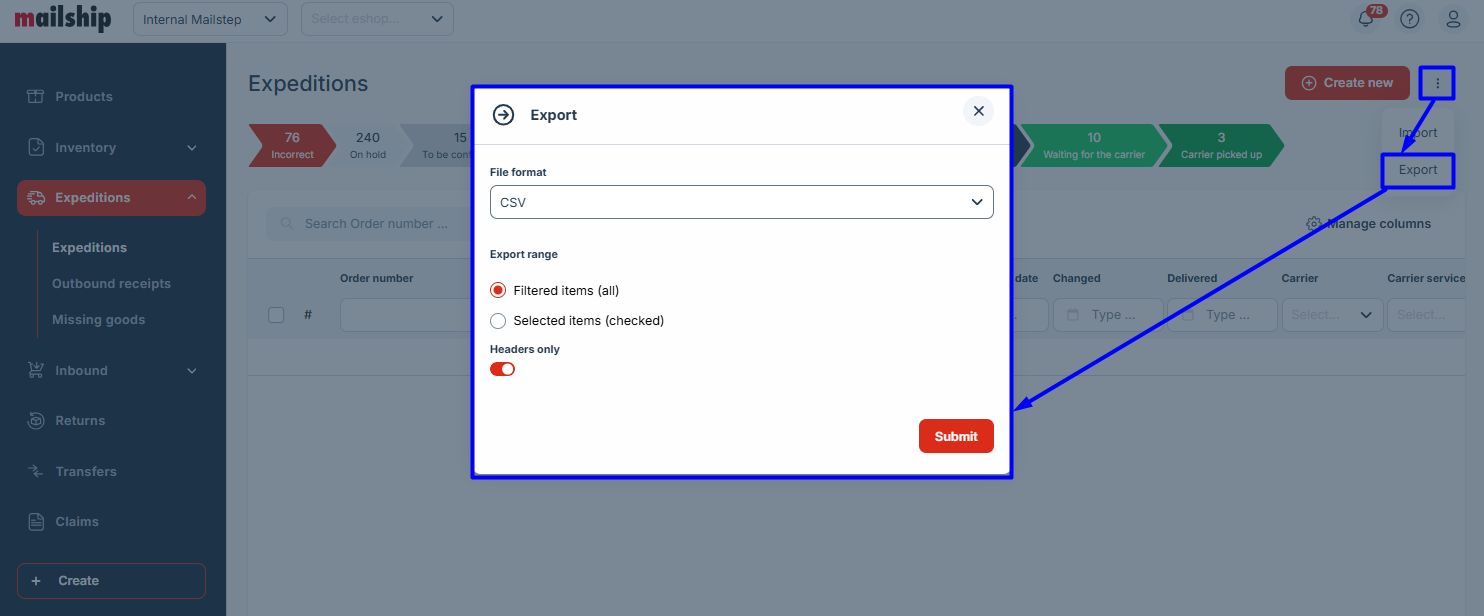Open the File format CSV dropdown
Screen dimensions: 1484x616
[x=741, y=202]
